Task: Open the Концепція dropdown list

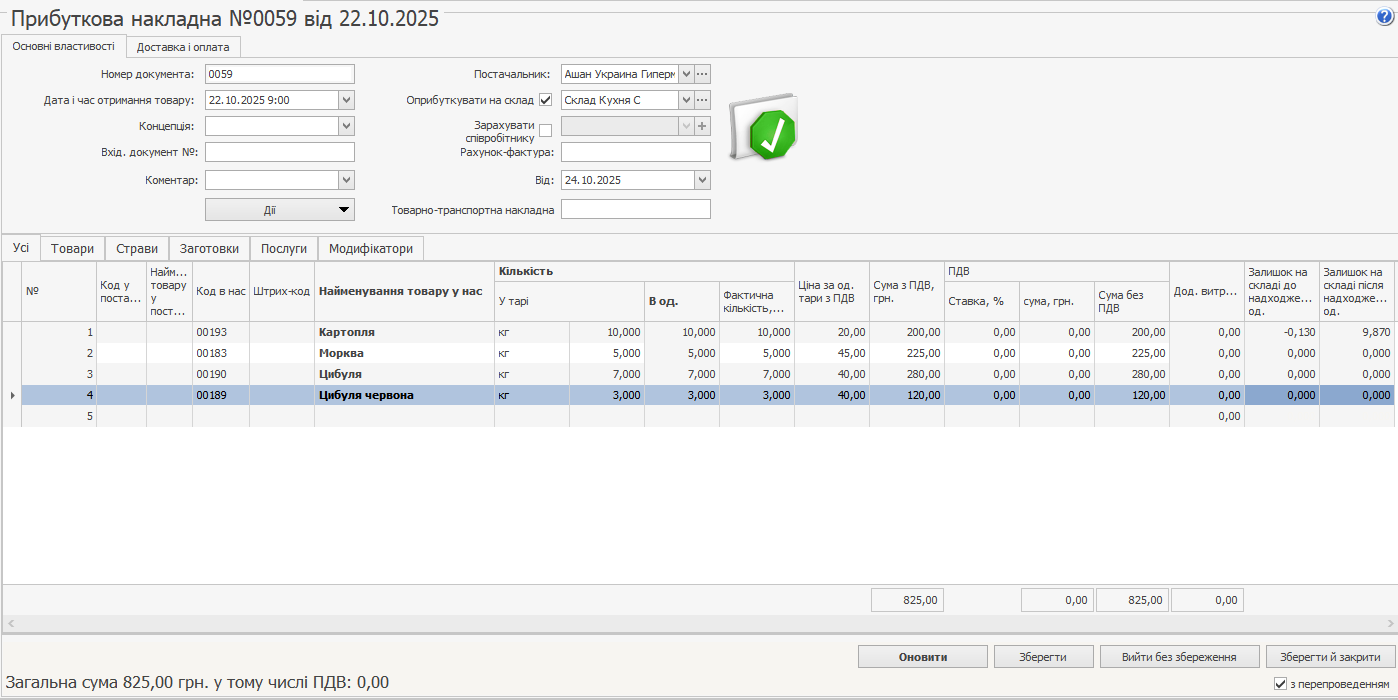Action: pos(346,126)
